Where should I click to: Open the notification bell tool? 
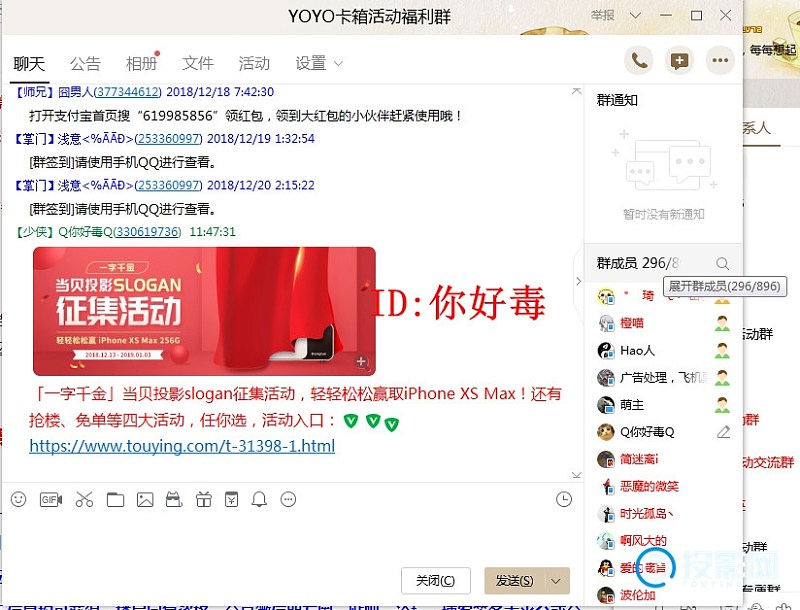click(259, 499)
